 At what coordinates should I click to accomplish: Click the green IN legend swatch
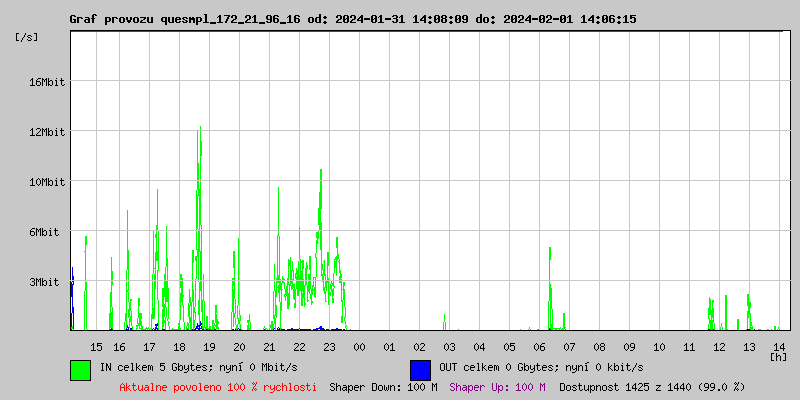pyautogui.click(x=80, y=369)
